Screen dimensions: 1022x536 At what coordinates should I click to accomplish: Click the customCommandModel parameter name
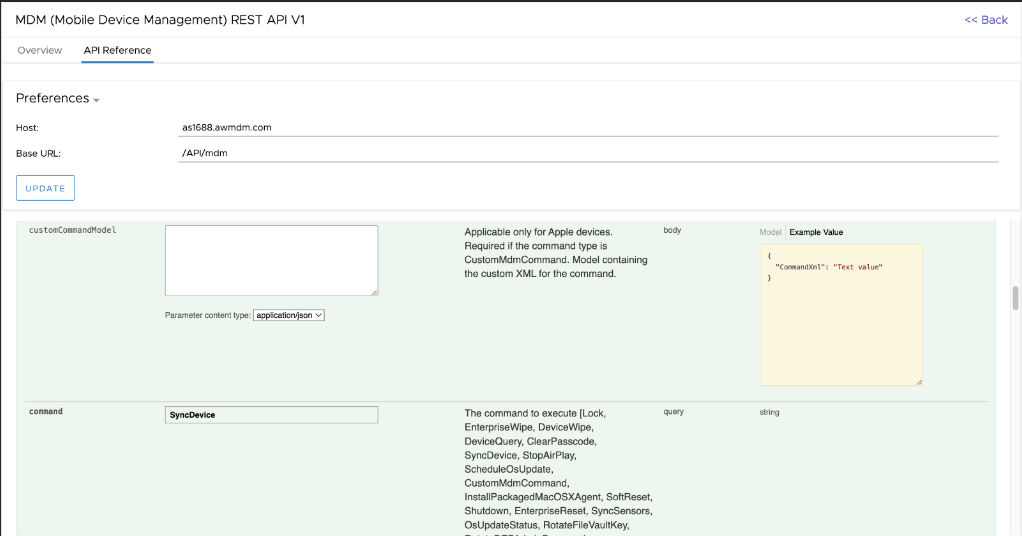tap(73, 230)
